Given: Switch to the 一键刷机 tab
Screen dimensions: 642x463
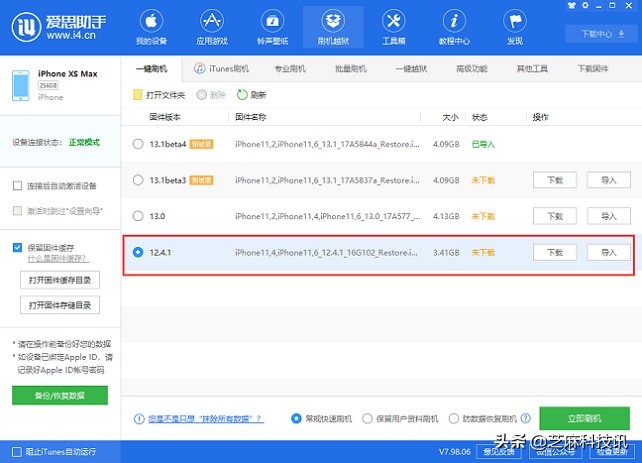Looking at the screenshot, I should (x=151, y=68).
